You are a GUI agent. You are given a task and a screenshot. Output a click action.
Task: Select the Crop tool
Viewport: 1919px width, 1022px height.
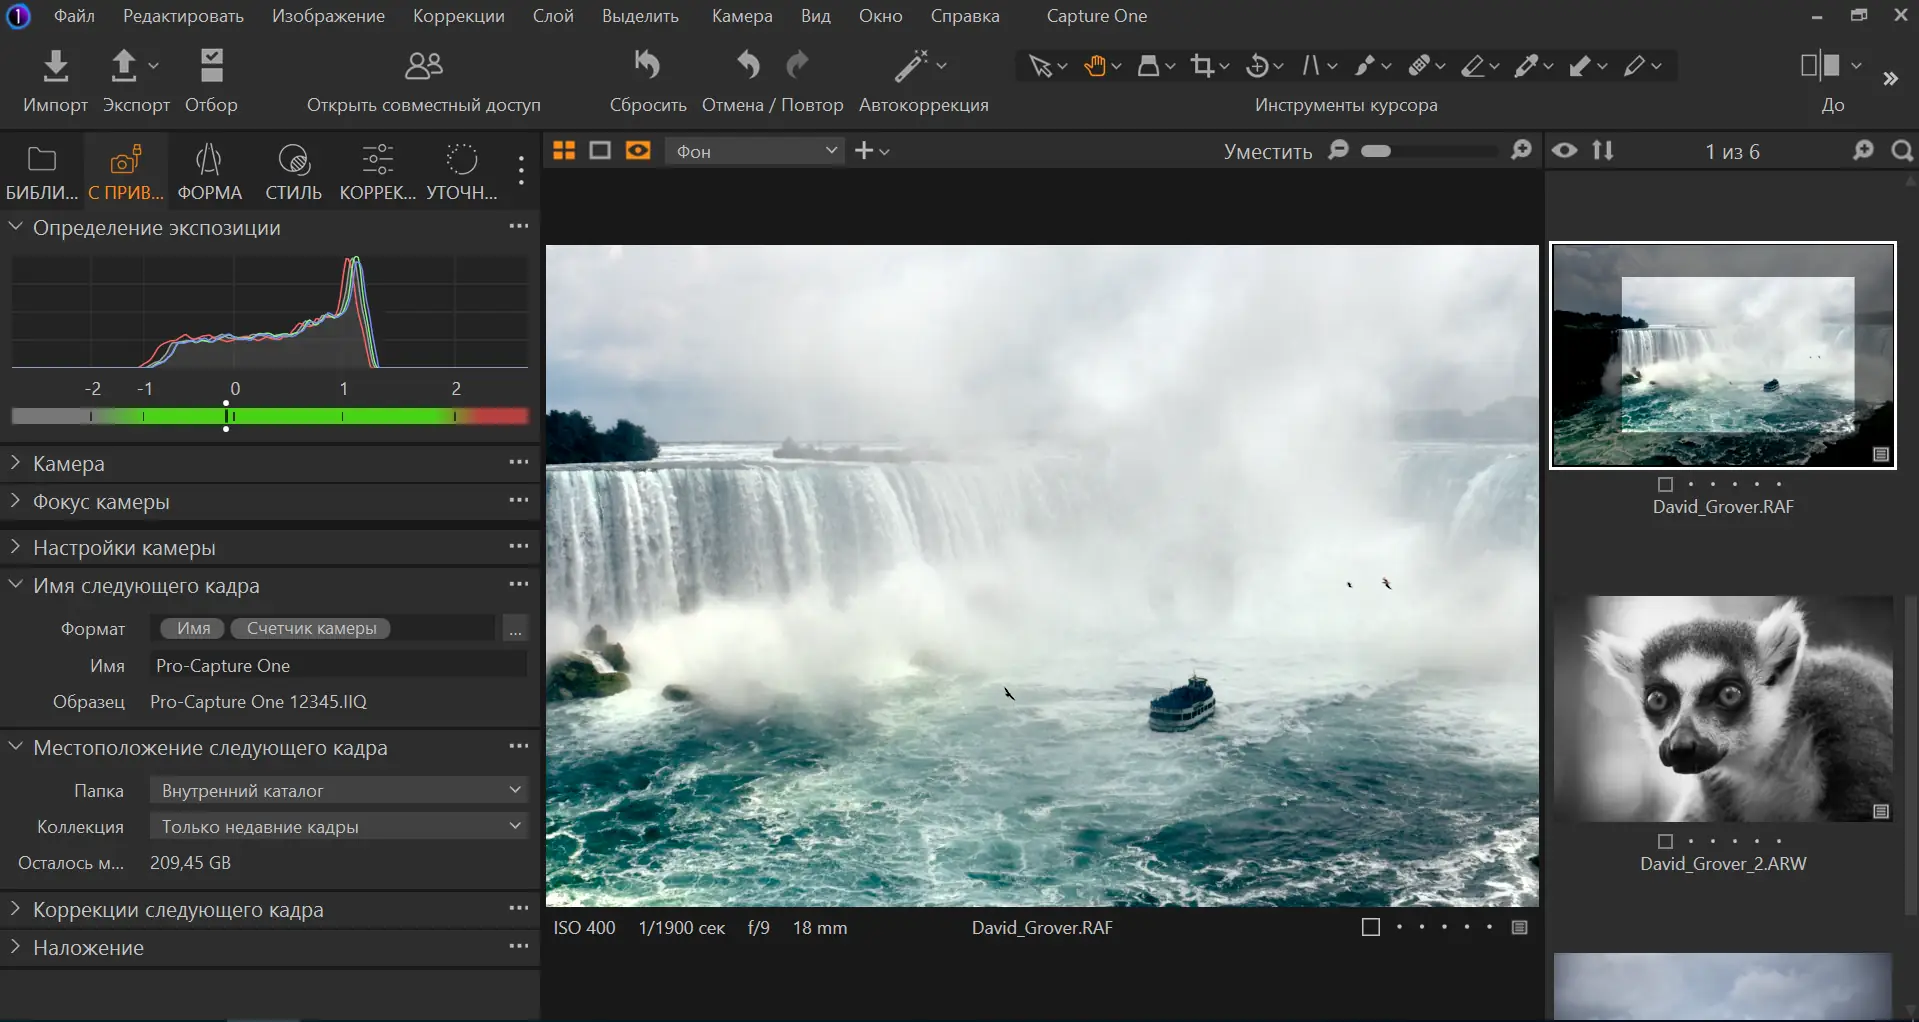[x=1202, y=66]
